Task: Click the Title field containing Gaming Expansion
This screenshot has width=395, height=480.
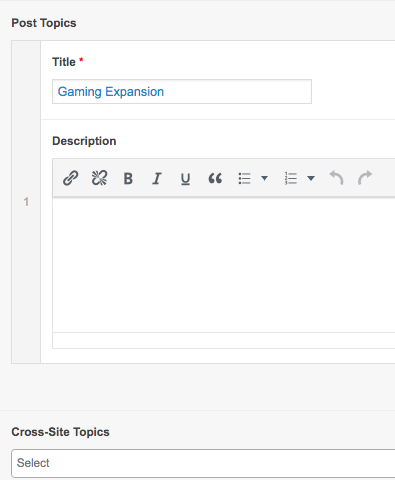Action: tap(182, 92)
